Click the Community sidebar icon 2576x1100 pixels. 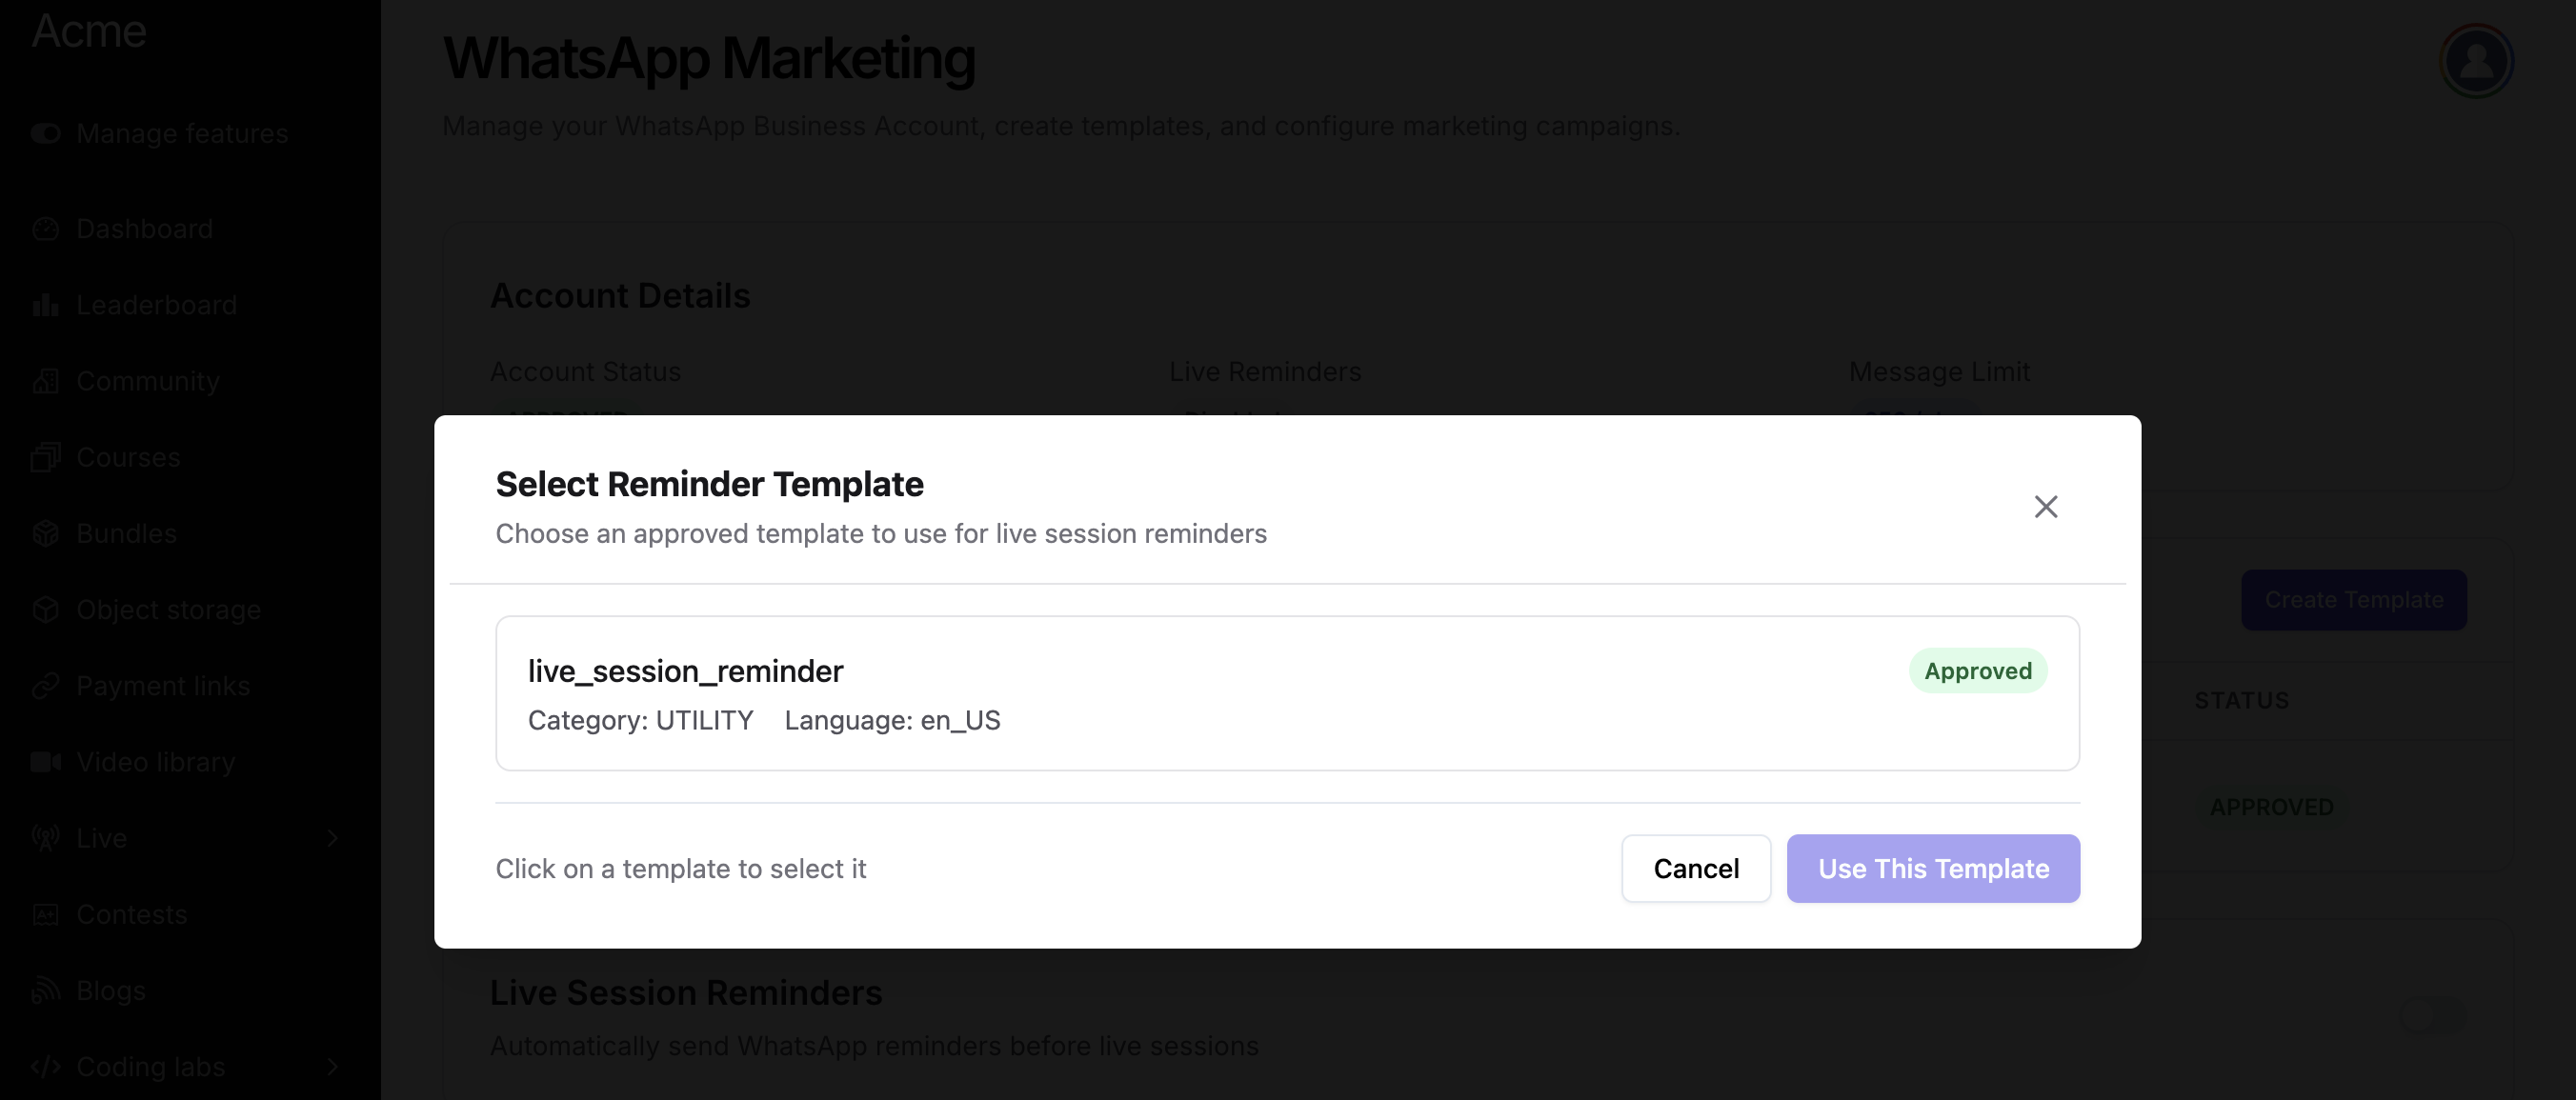pyautogui.click(x=46, y=381)
